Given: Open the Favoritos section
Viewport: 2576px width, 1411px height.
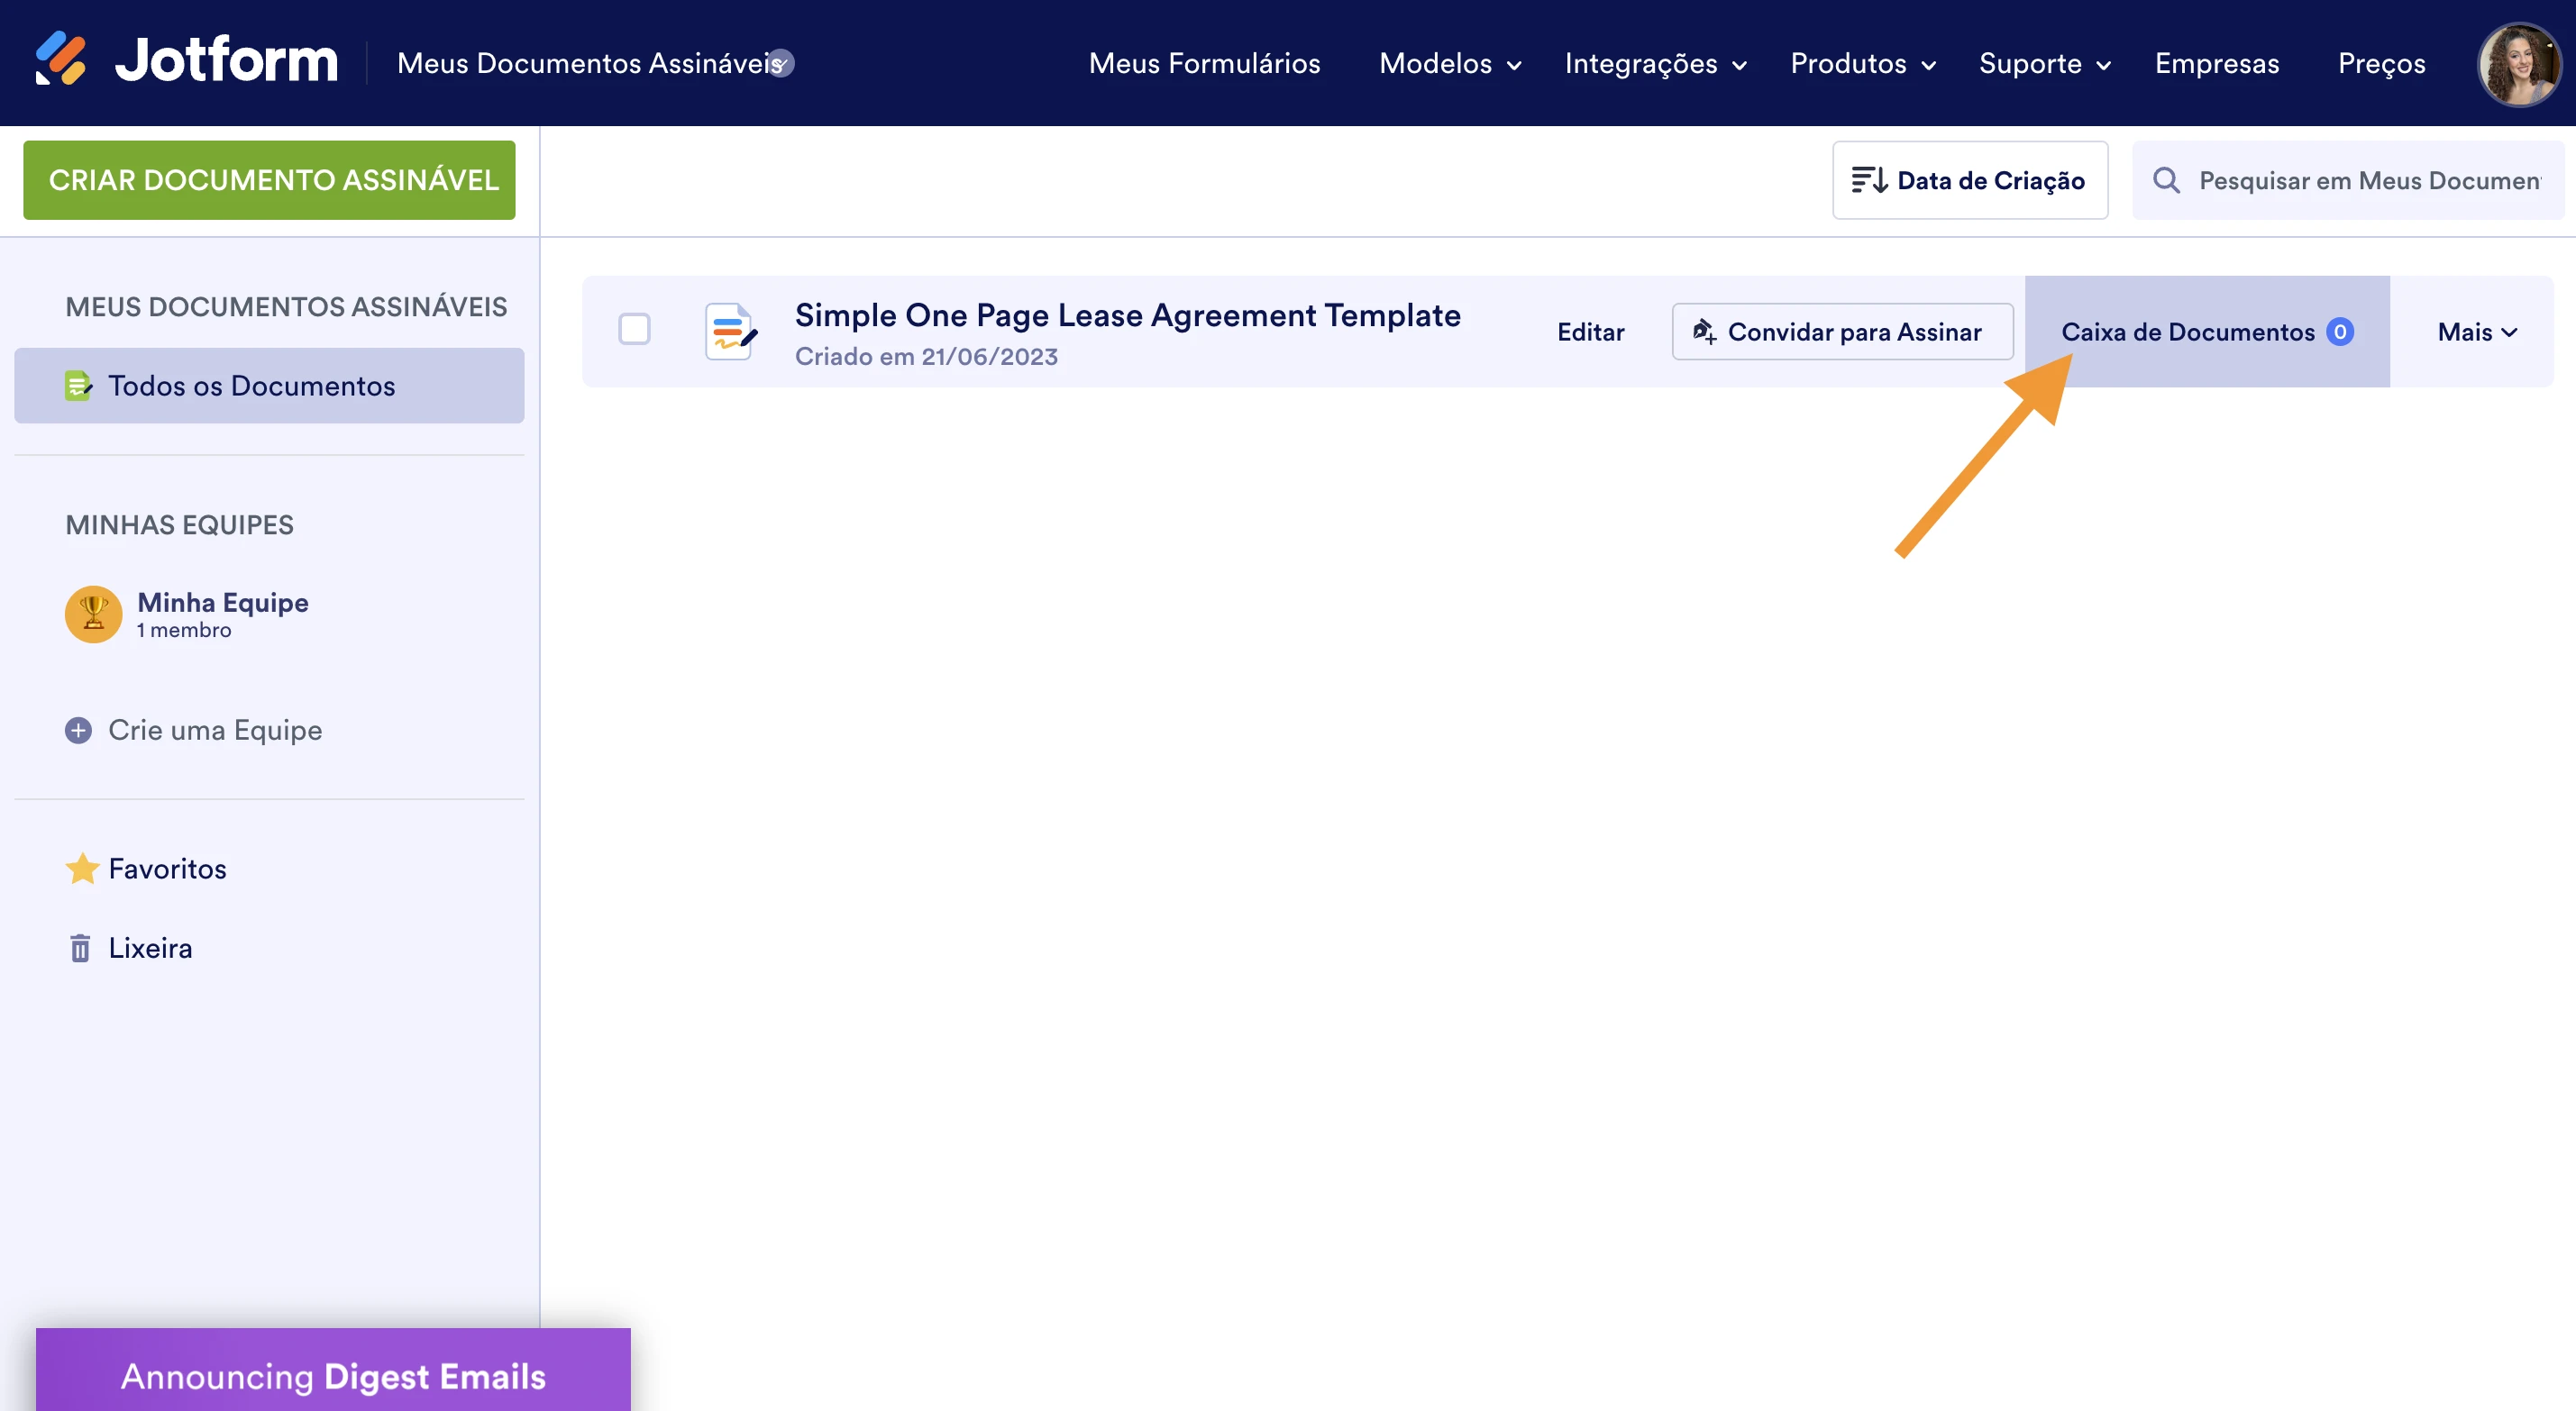Looking at the screenshot, I should click(166, 868).
